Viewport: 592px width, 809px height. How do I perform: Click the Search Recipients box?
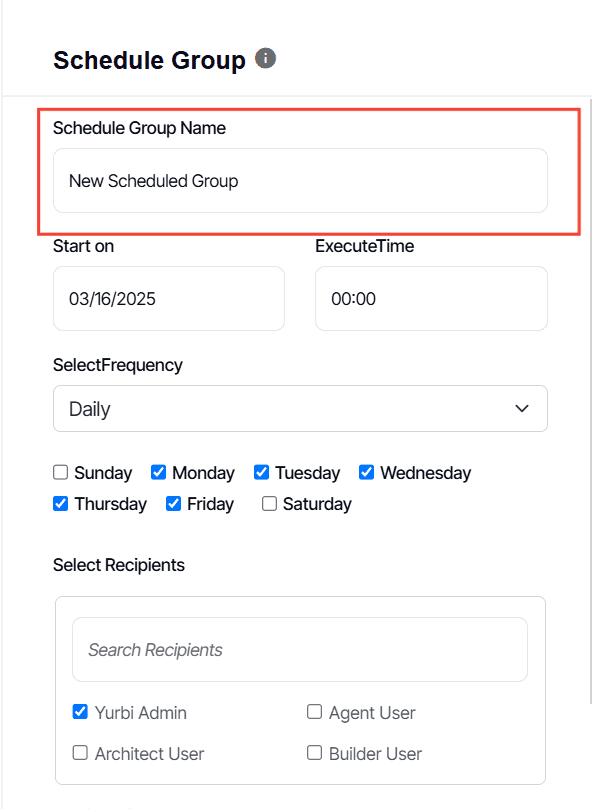coord(300,649)
